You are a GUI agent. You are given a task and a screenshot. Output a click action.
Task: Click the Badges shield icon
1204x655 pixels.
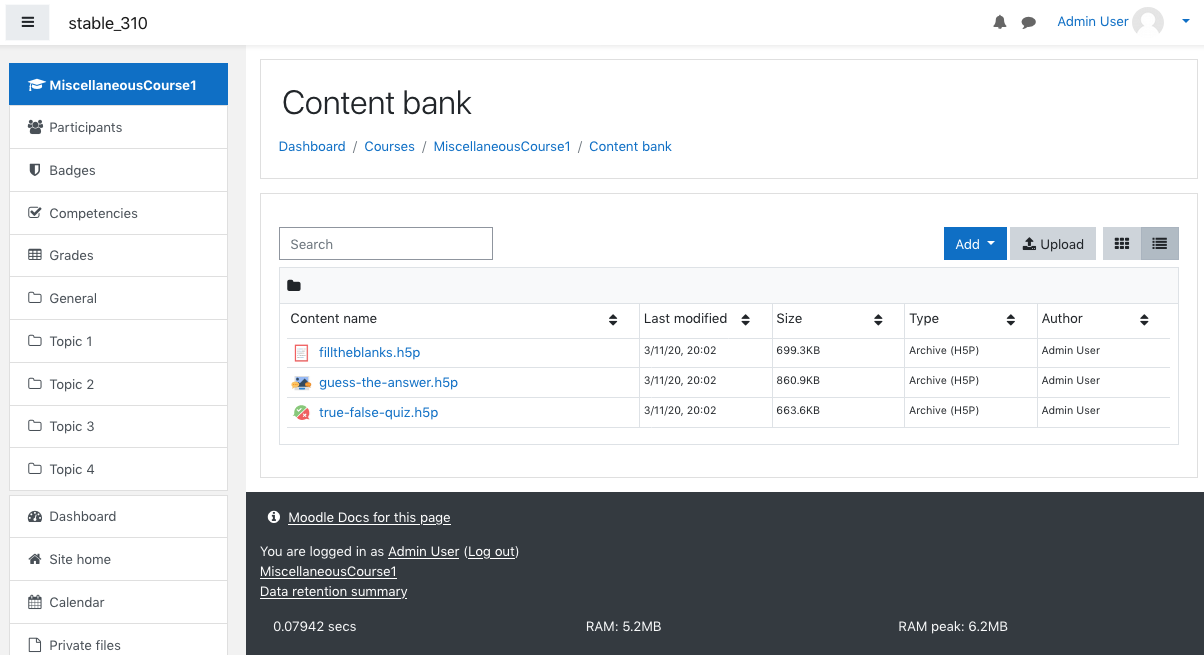tap(36, 170)
